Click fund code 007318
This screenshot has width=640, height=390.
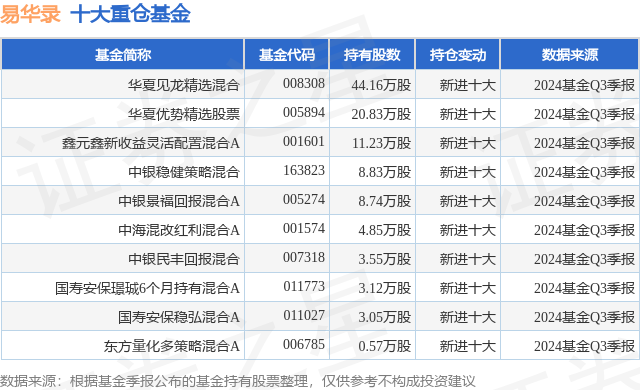point(304,257)
